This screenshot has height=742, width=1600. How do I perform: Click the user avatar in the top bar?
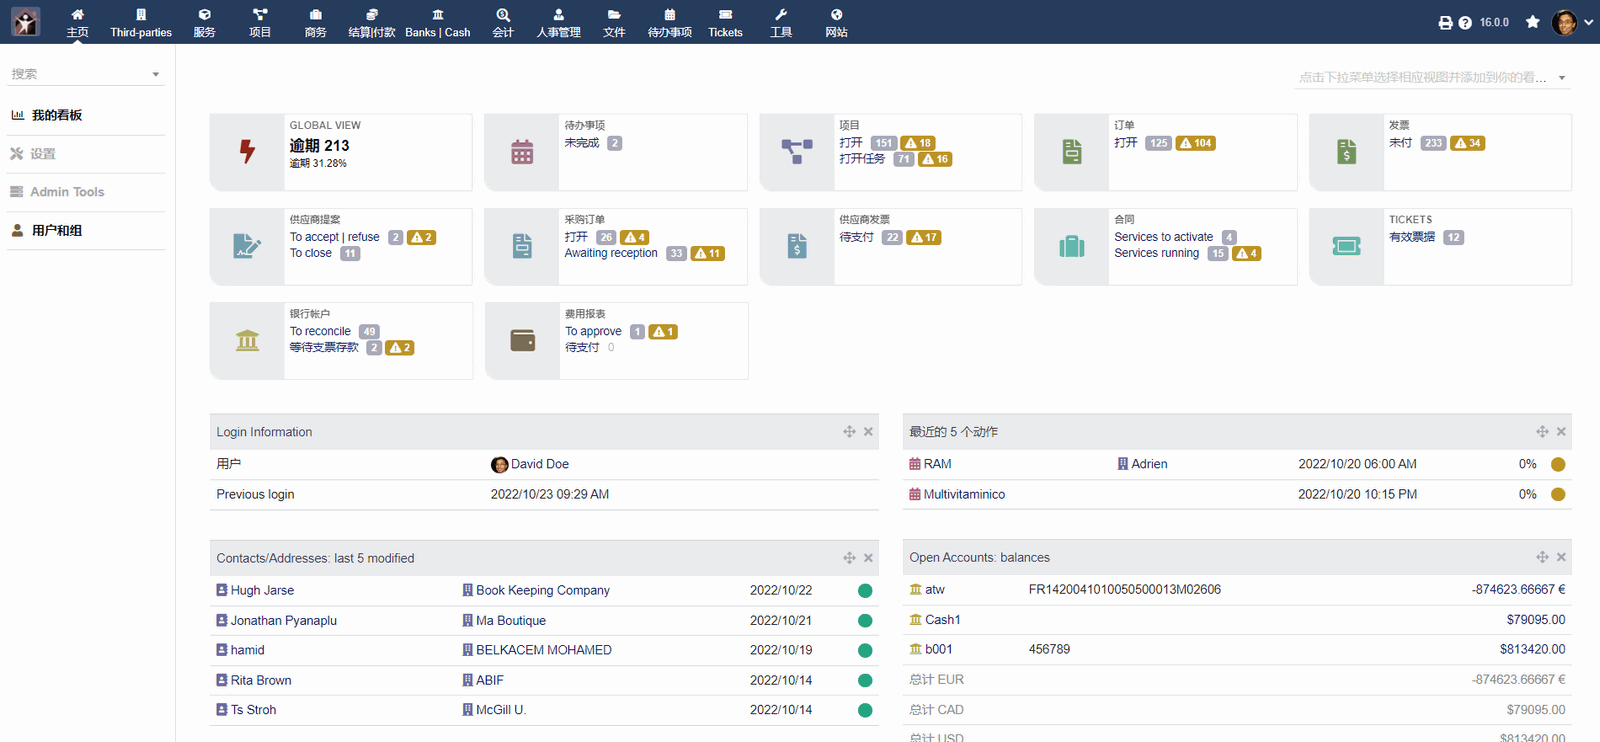click(x=1564, y=22)
